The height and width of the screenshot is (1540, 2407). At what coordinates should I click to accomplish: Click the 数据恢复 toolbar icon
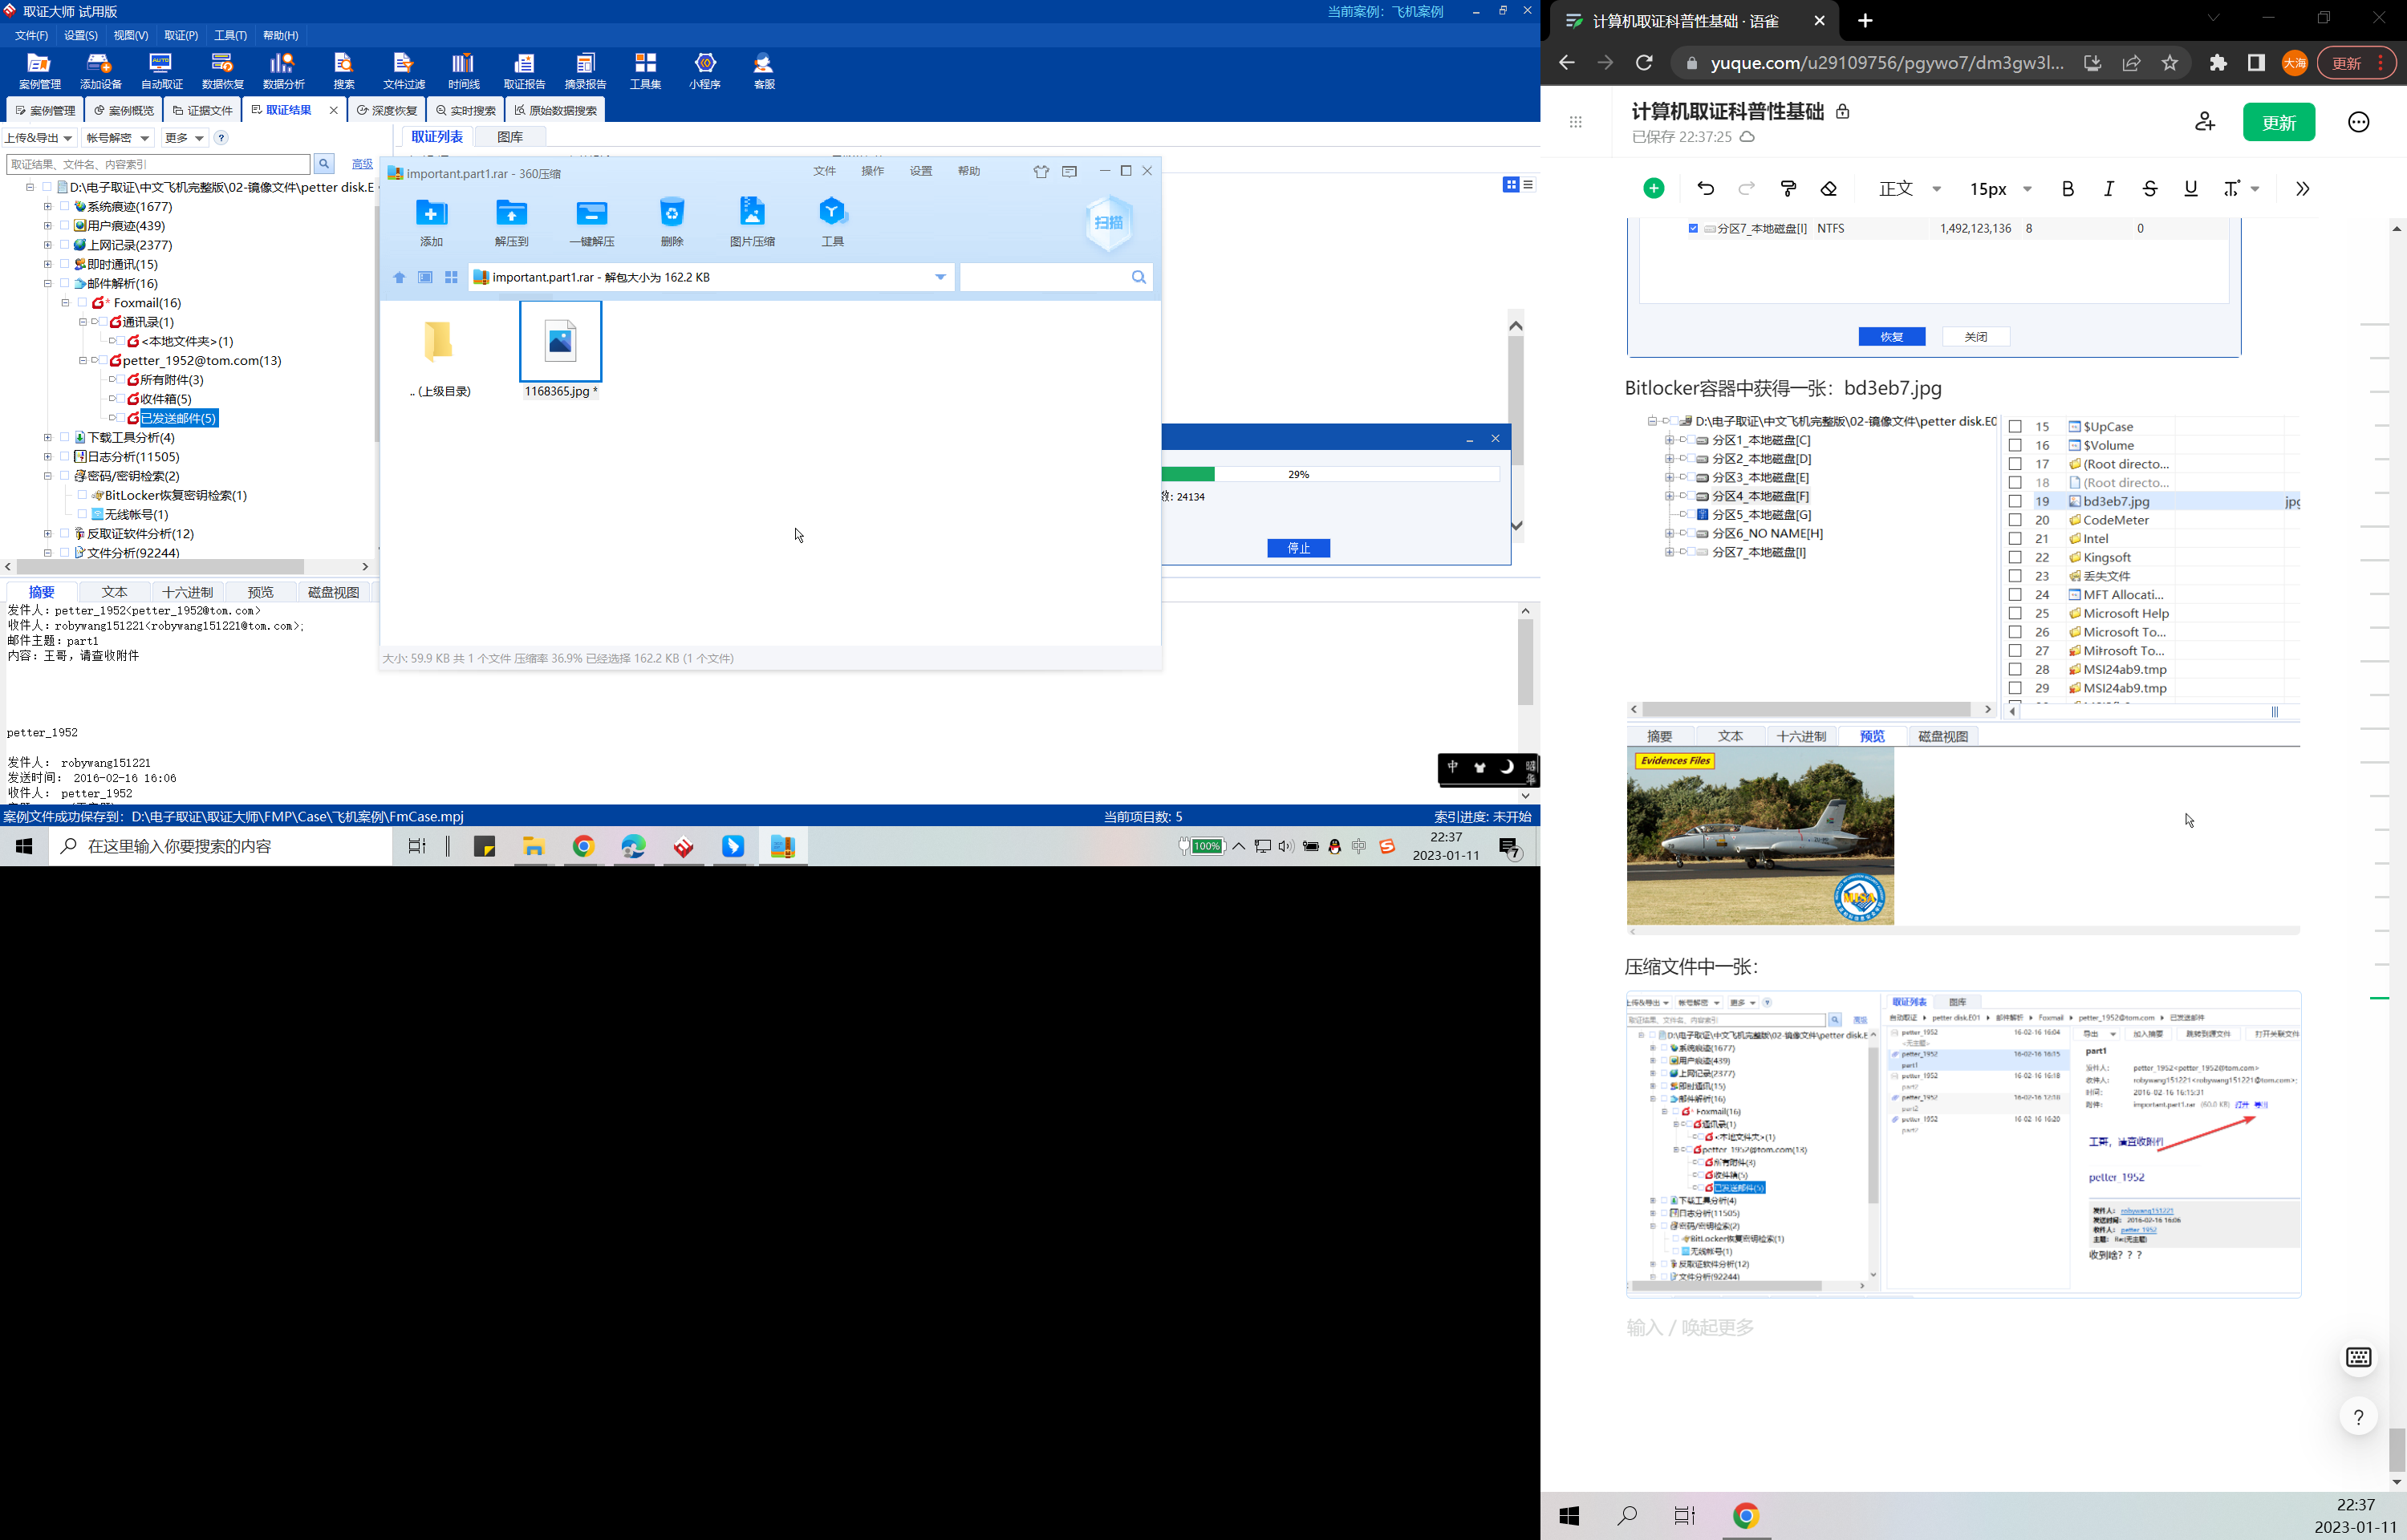222,70
